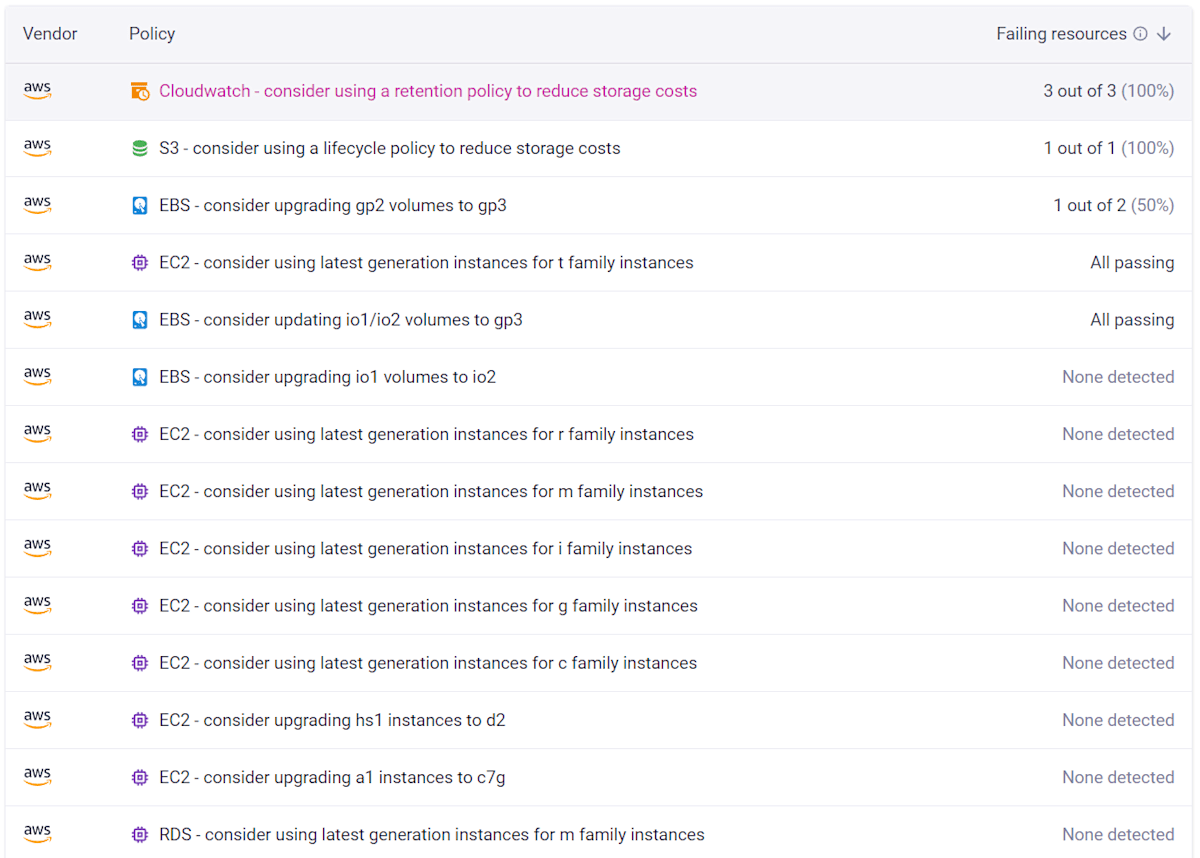This screenshot has width=1200, height=858.
Task: Click 'None detected' in the EC2 r family row
Action: tap(1118, 434)
